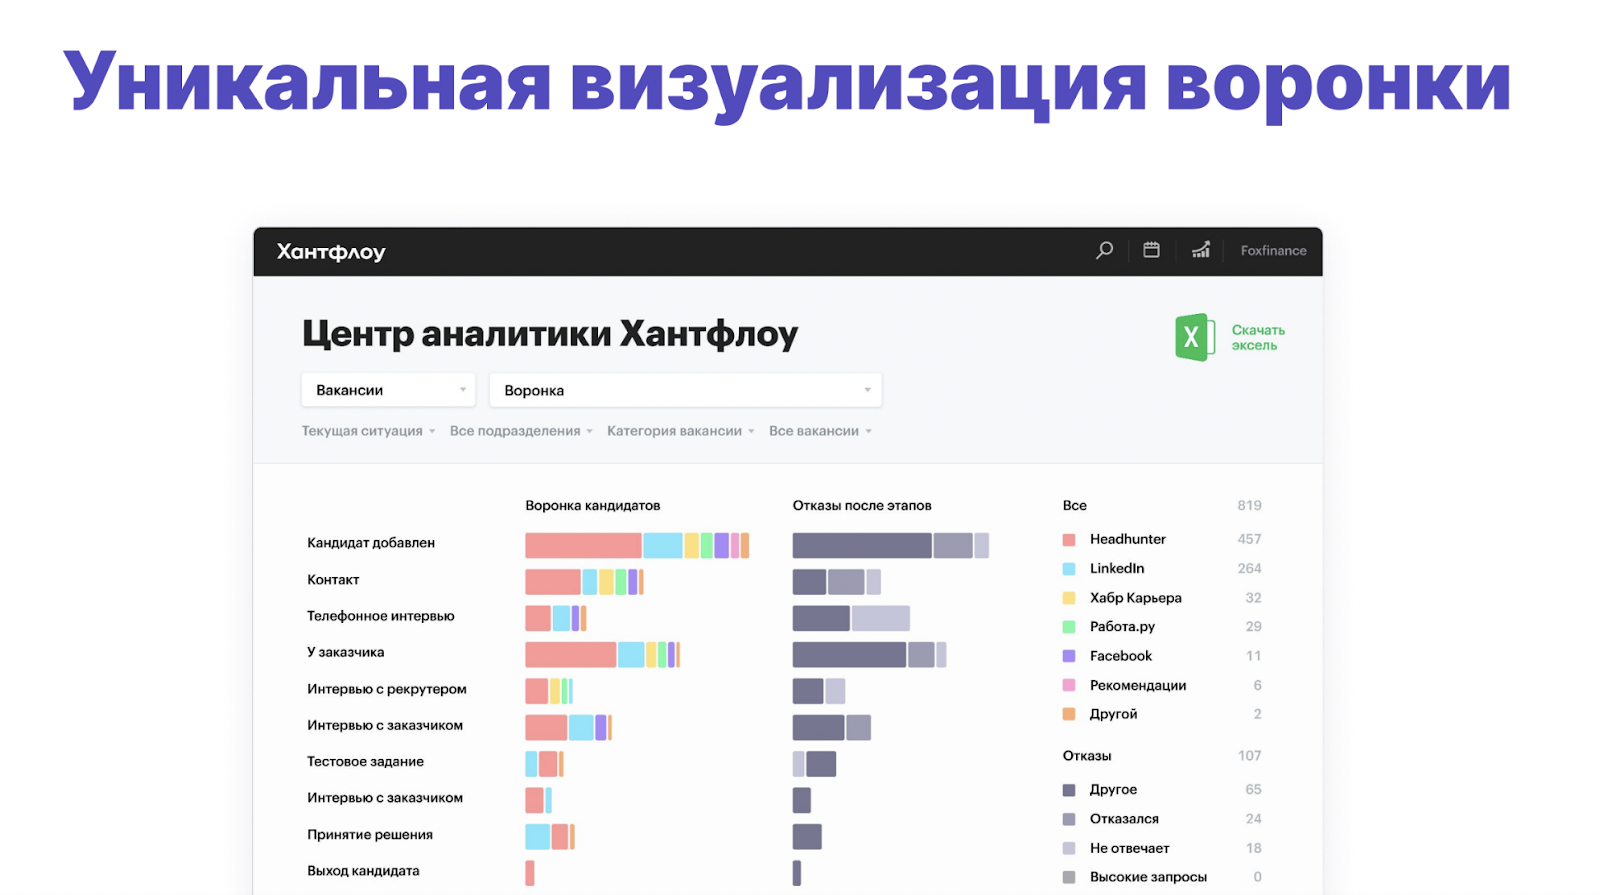Open the Вакансии dropdown
The height and width of the screenshot is (895, 1600).
pos(388,390)
